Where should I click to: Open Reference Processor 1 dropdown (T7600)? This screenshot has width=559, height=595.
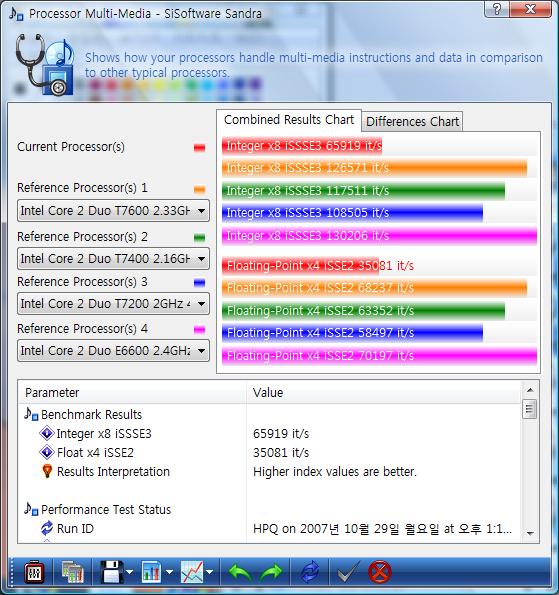(113, 211)
